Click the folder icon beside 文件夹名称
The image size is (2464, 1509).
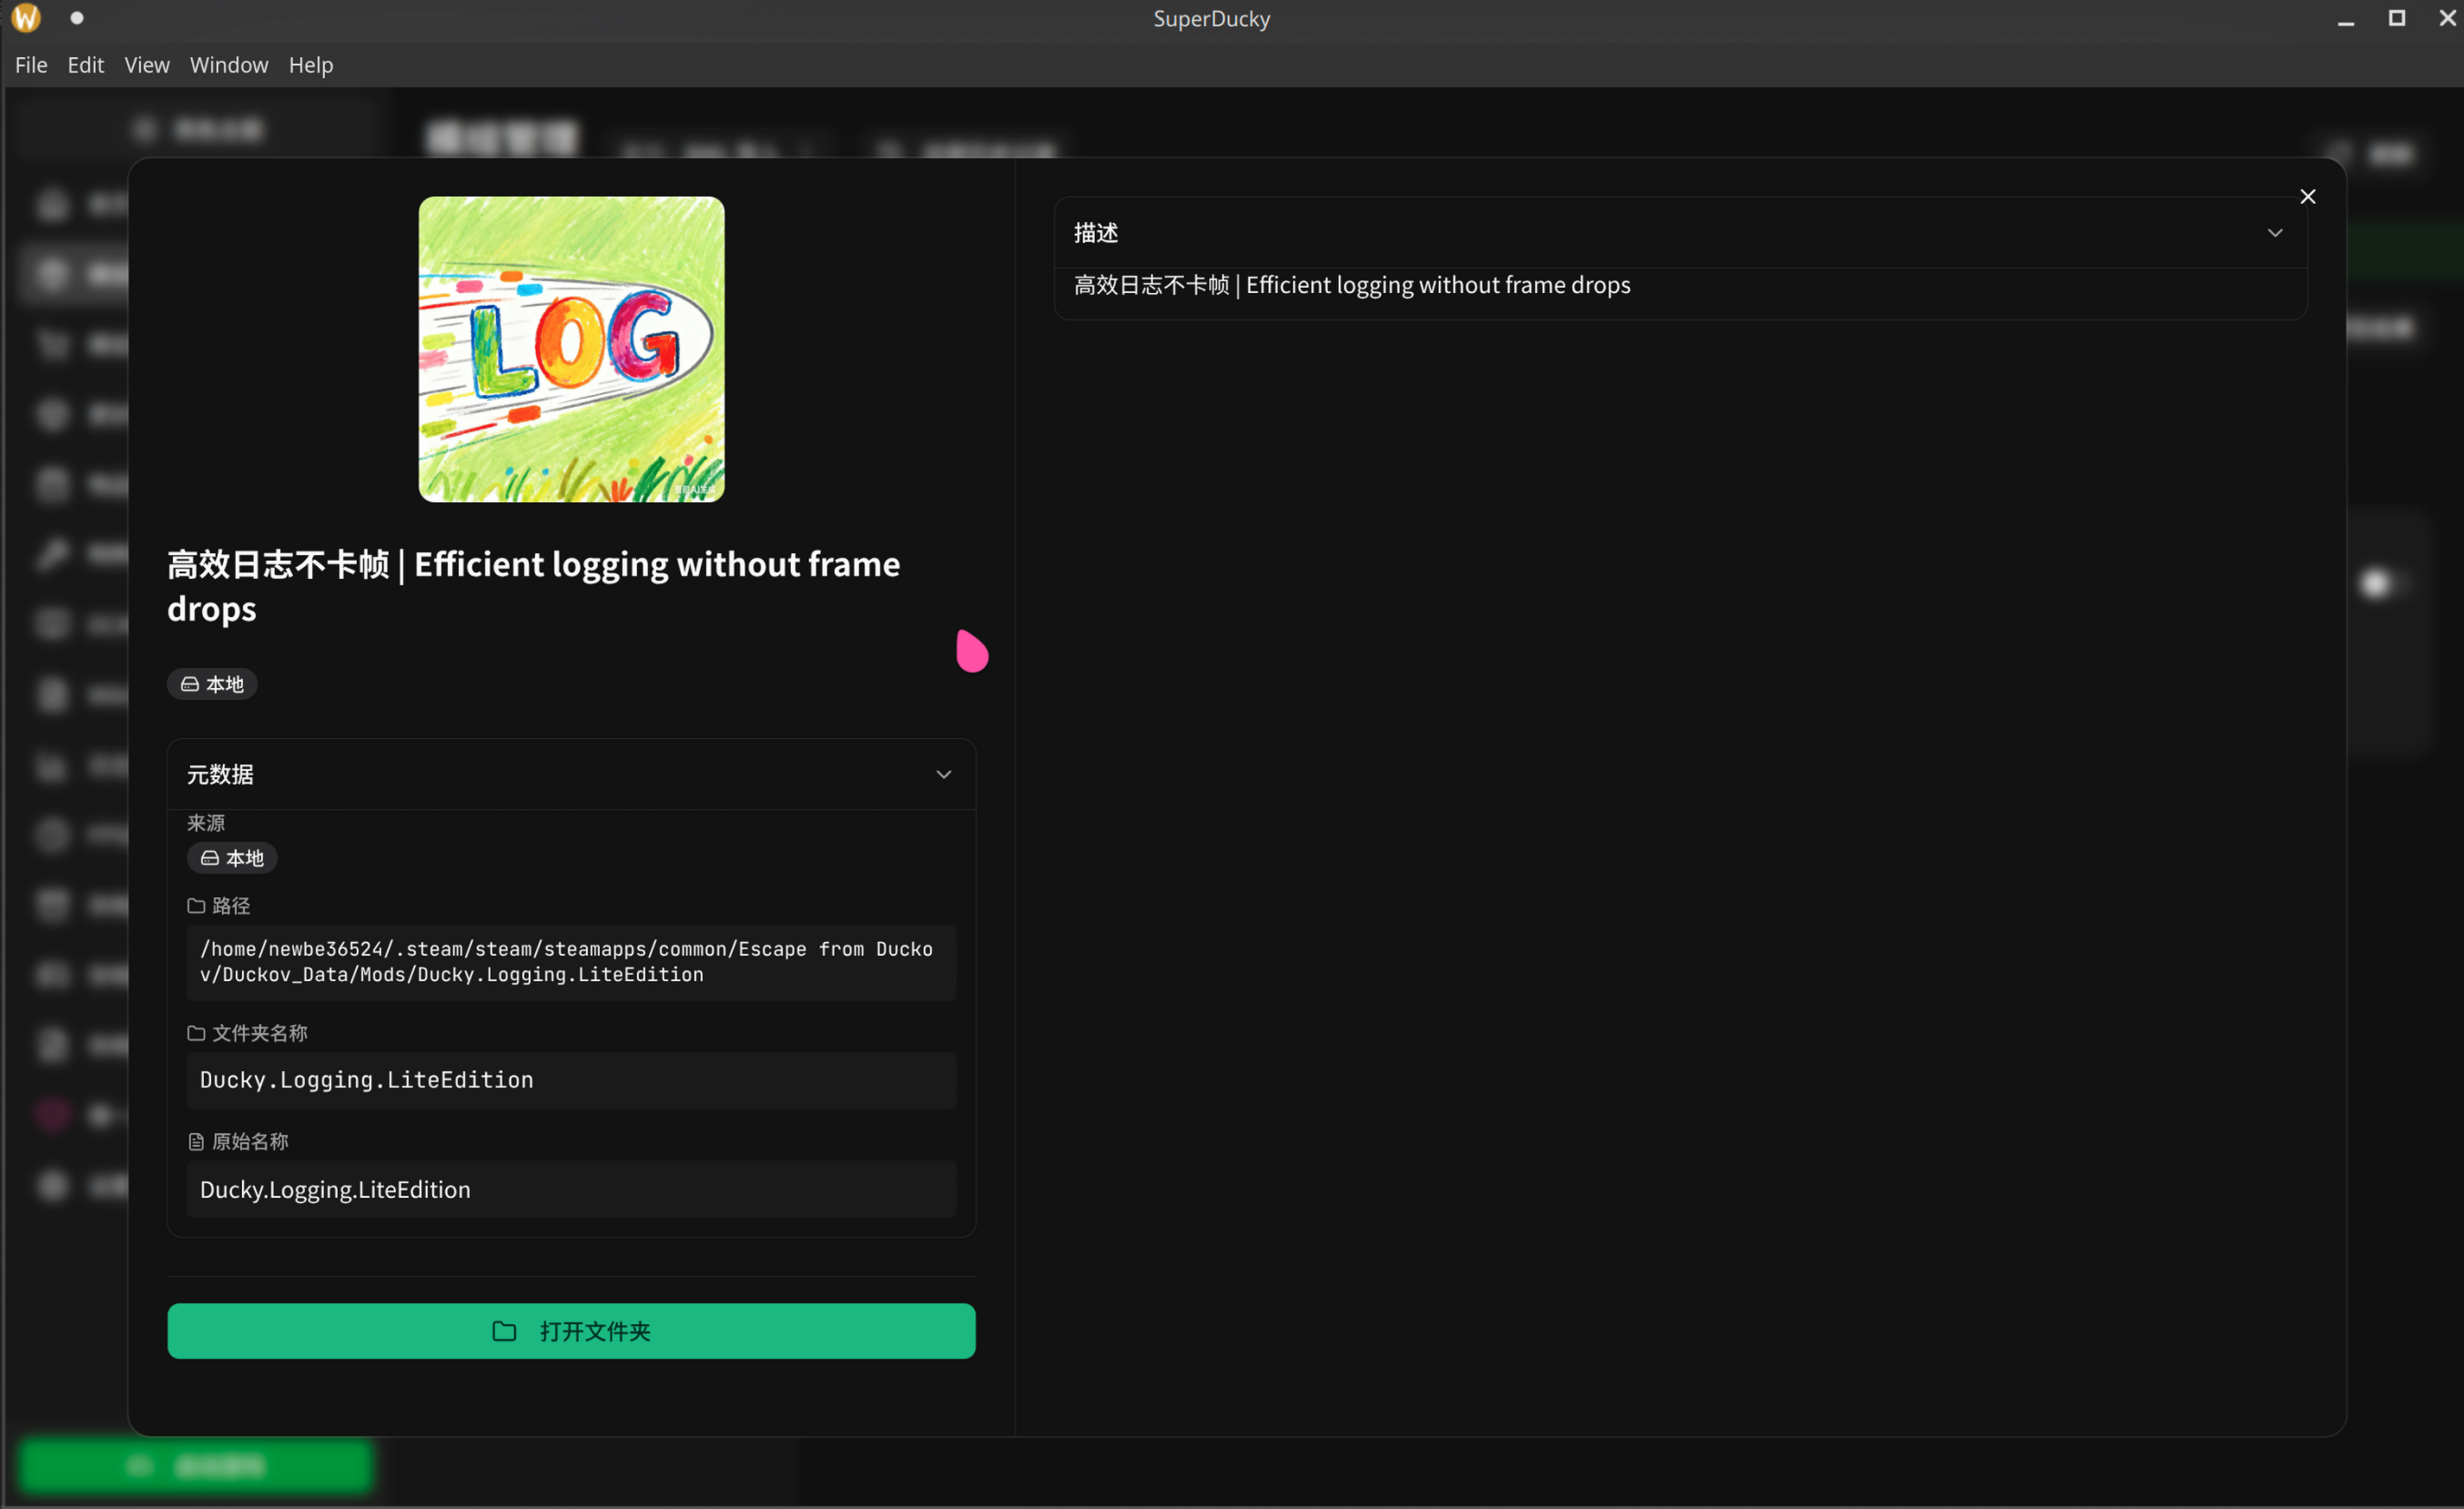(196, 1033)
